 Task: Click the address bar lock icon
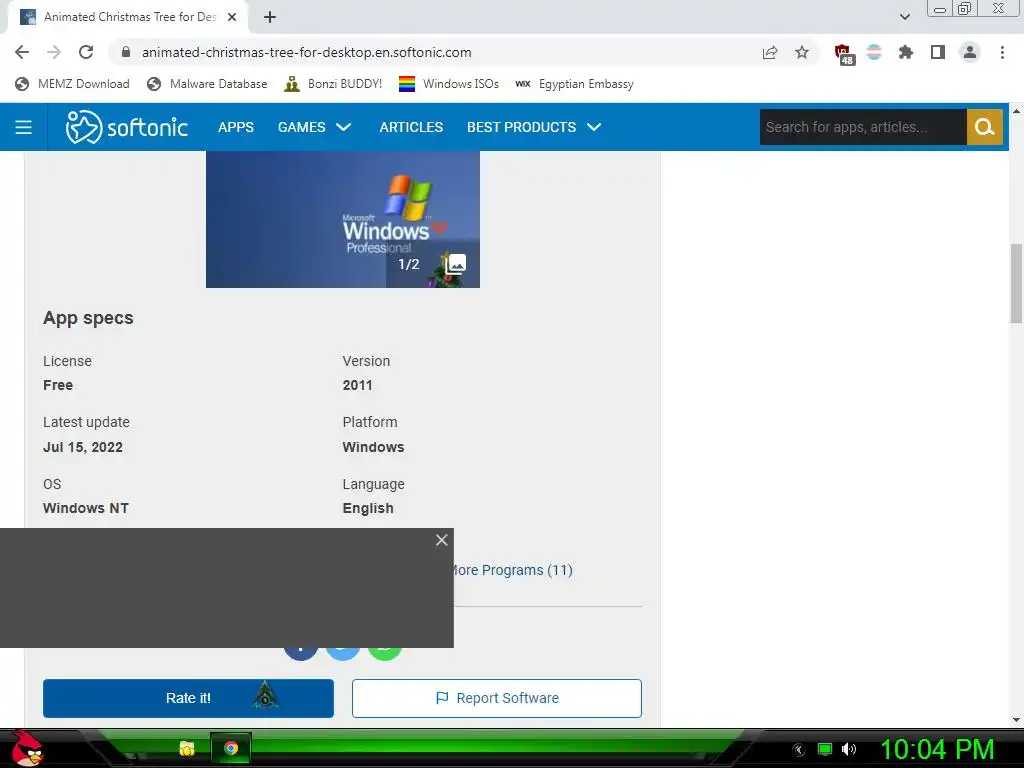pyautogui.click(x=126, y=52)
